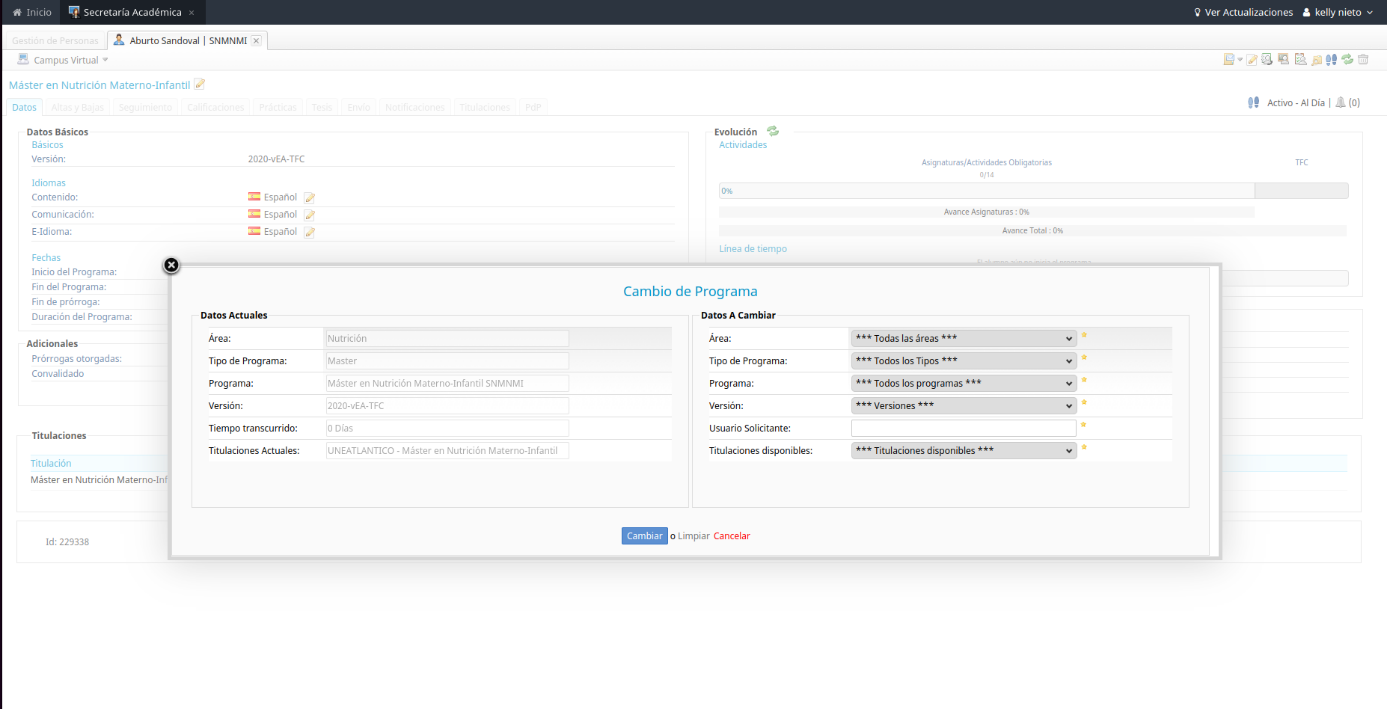Open the Área dropdown in Datos A Cambiar
The image size is (1387, 709).
(x=963, y=339)
